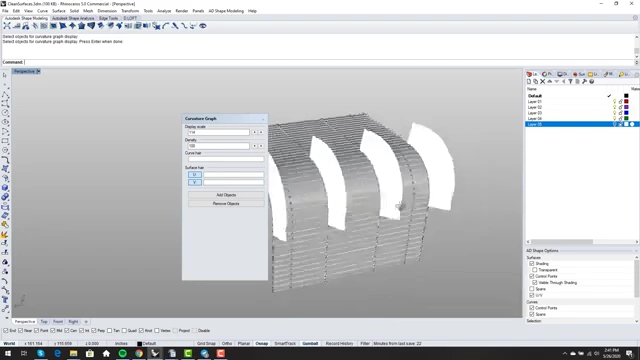Toggle Layer 02 visibility lightbulb
Image resolution: width=640 pixels, height=360 pixels.
click(x=614, y=107)
